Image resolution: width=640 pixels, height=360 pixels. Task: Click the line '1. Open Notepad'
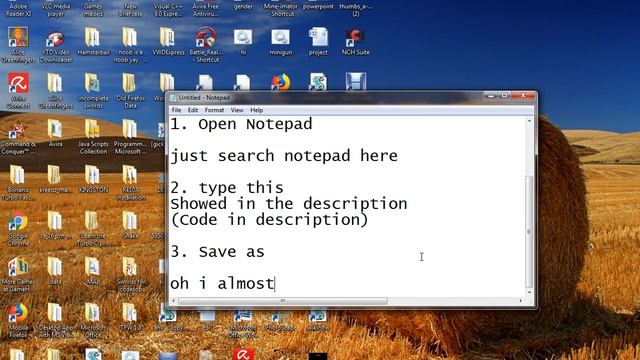[241, 124]
